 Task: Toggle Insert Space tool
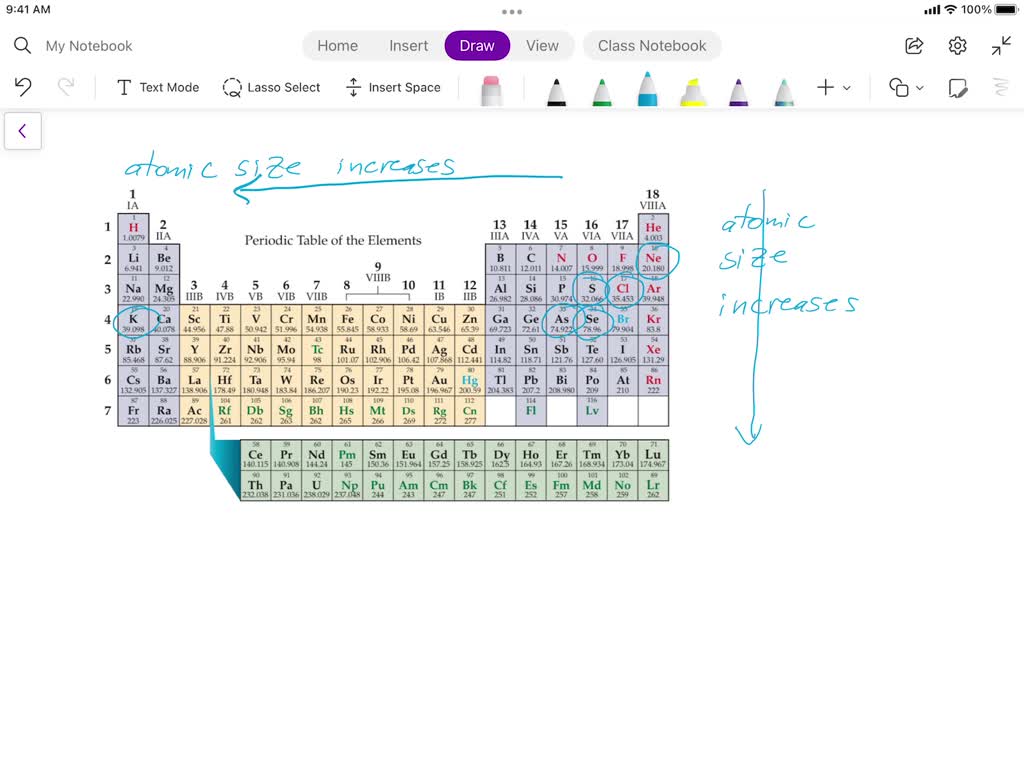pos(392,87)
